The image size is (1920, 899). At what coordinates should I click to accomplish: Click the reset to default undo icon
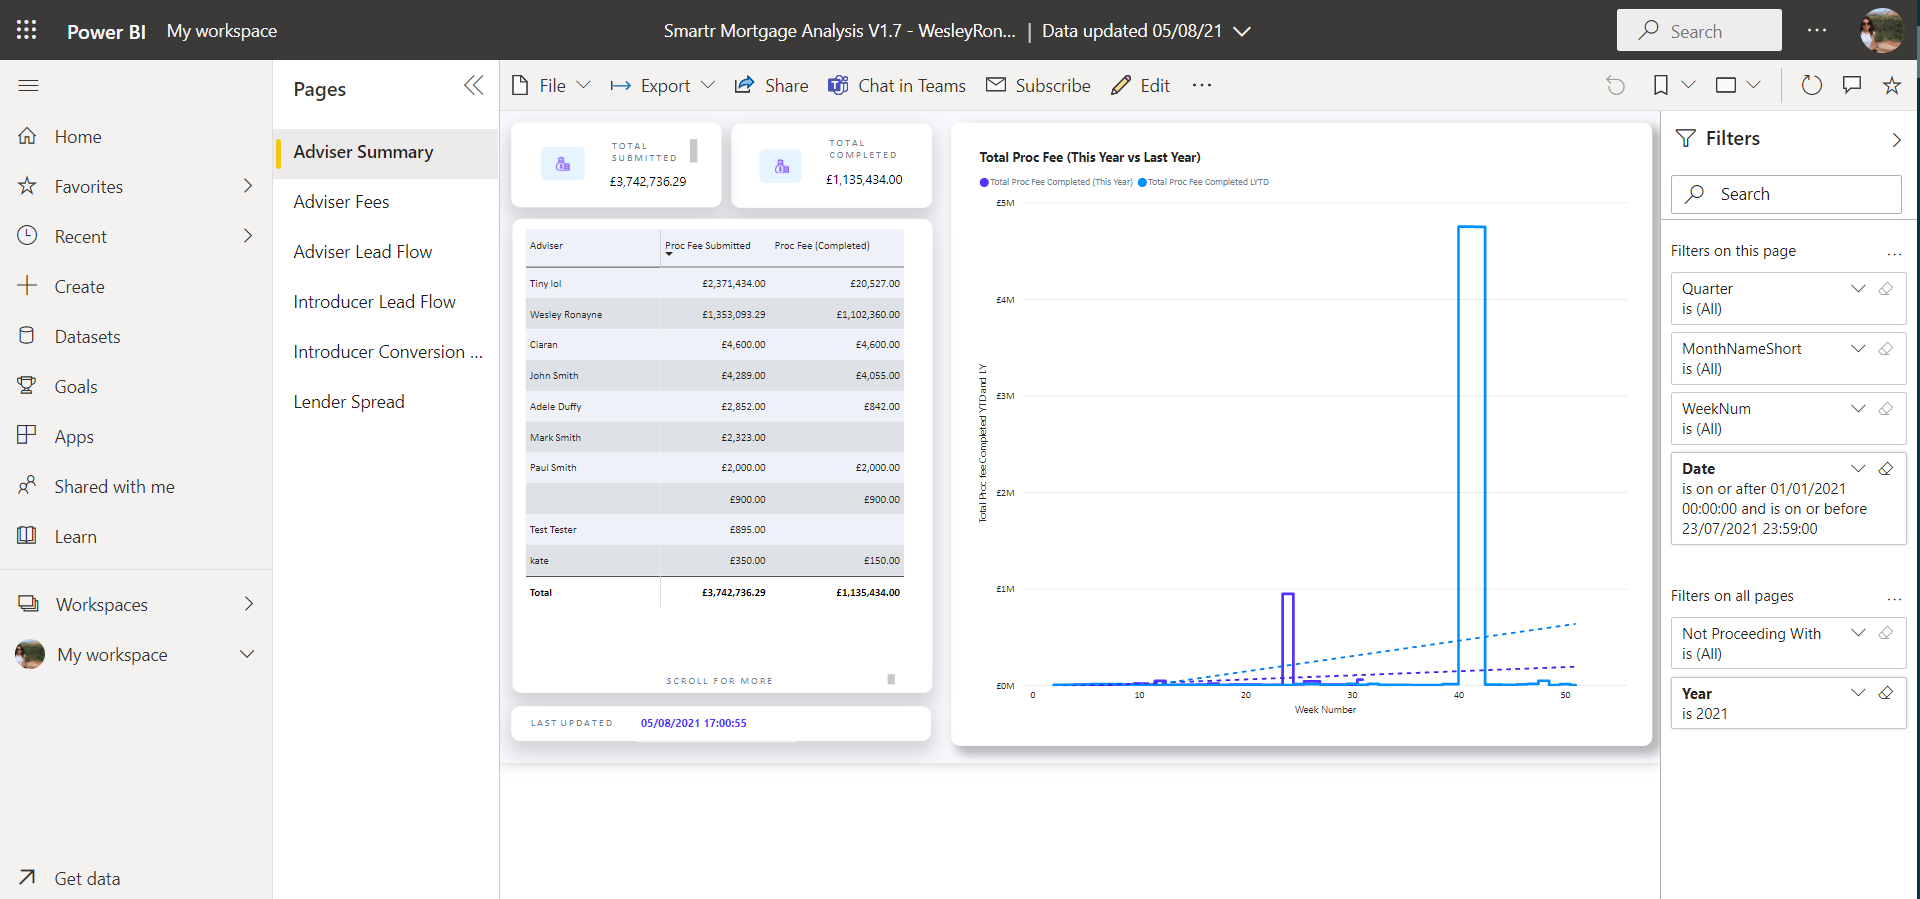[1615, 86]
